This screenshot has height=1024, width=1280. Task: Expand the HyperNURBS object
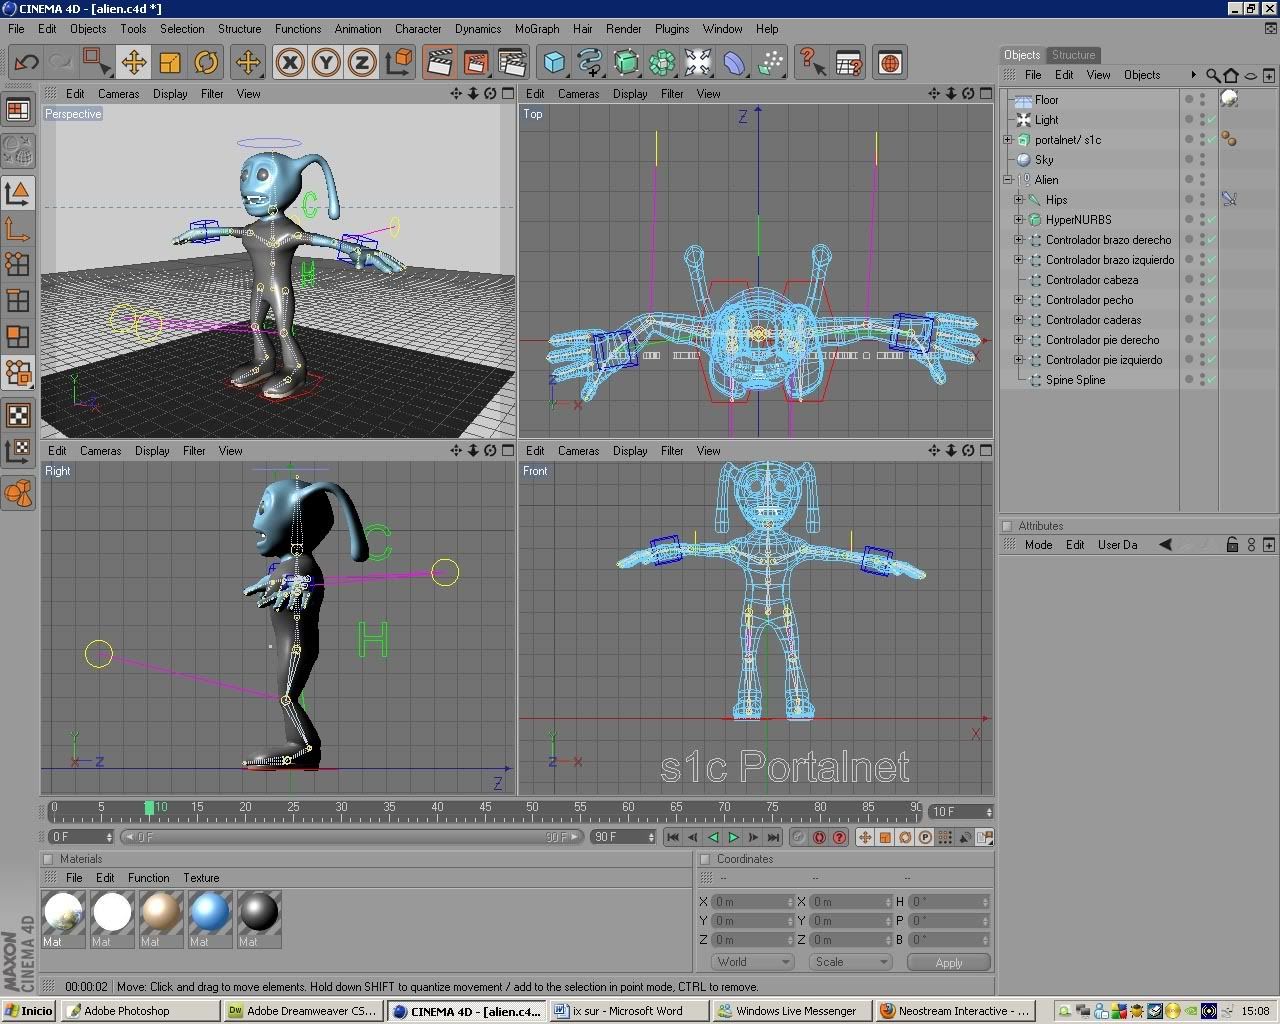pos(1019,220)
